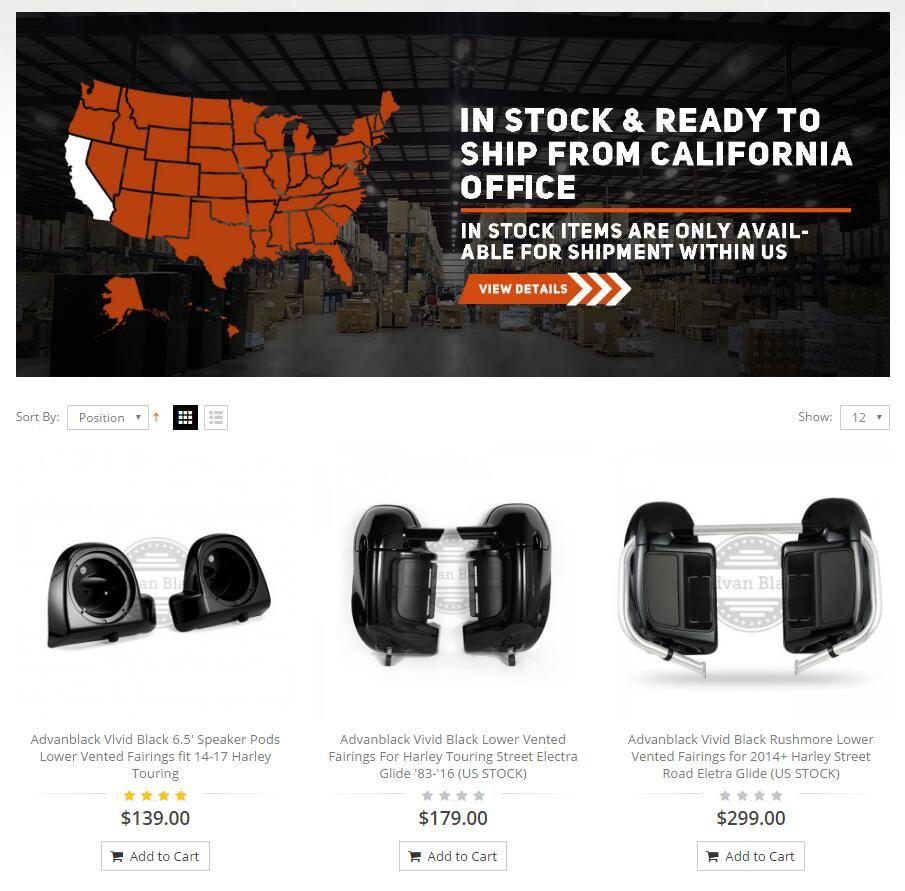The width and height of the screenshot is (905, 891).
Task: Click yellow star rating for Speaker Pods
Action: [155, 796]
